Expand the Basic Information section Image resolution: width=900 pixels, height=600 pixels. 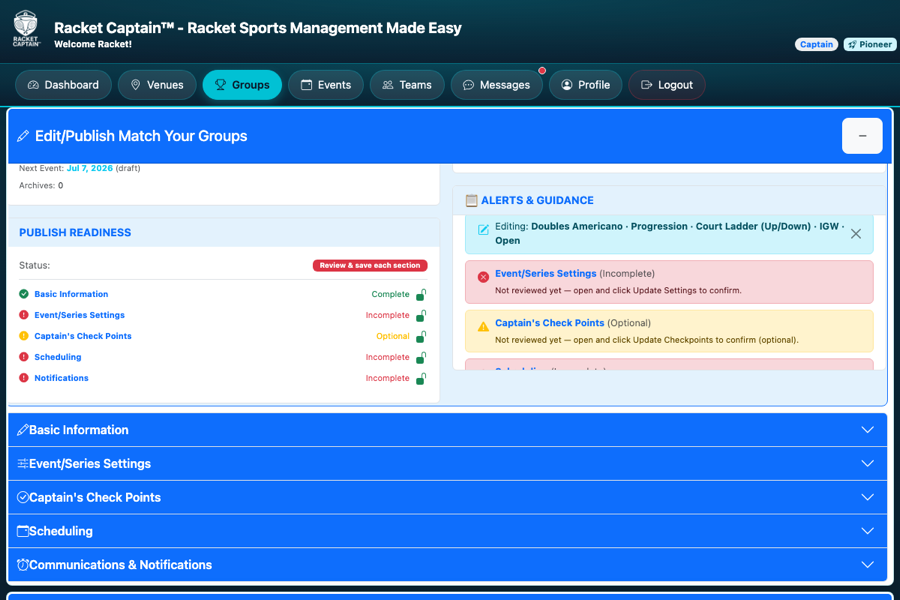click(x=448, y=429)
